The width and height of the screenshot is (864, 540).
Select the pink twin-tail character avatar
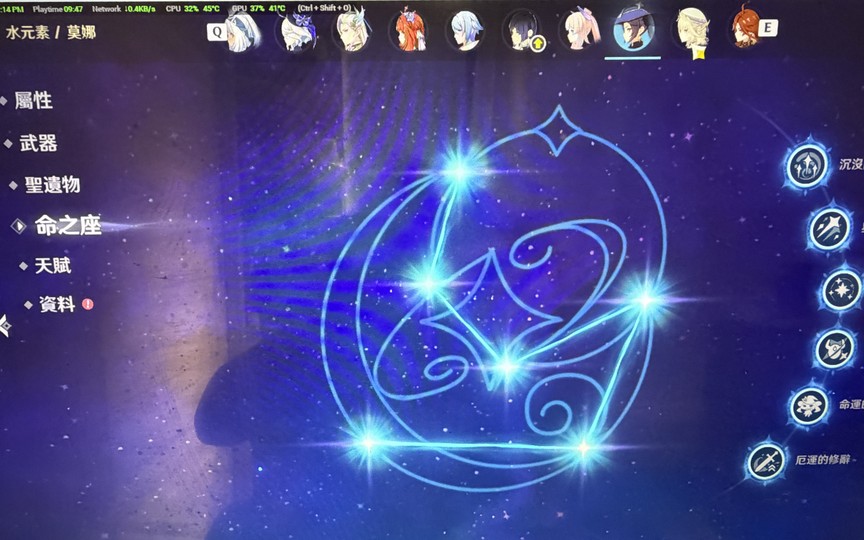point(579,29)
